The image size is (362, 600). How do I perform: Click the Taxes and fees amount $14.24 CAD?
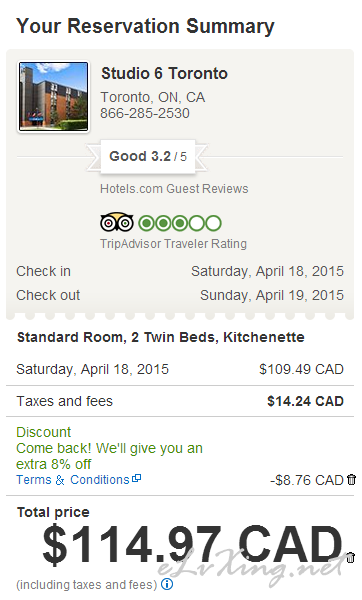coord(305,401)
